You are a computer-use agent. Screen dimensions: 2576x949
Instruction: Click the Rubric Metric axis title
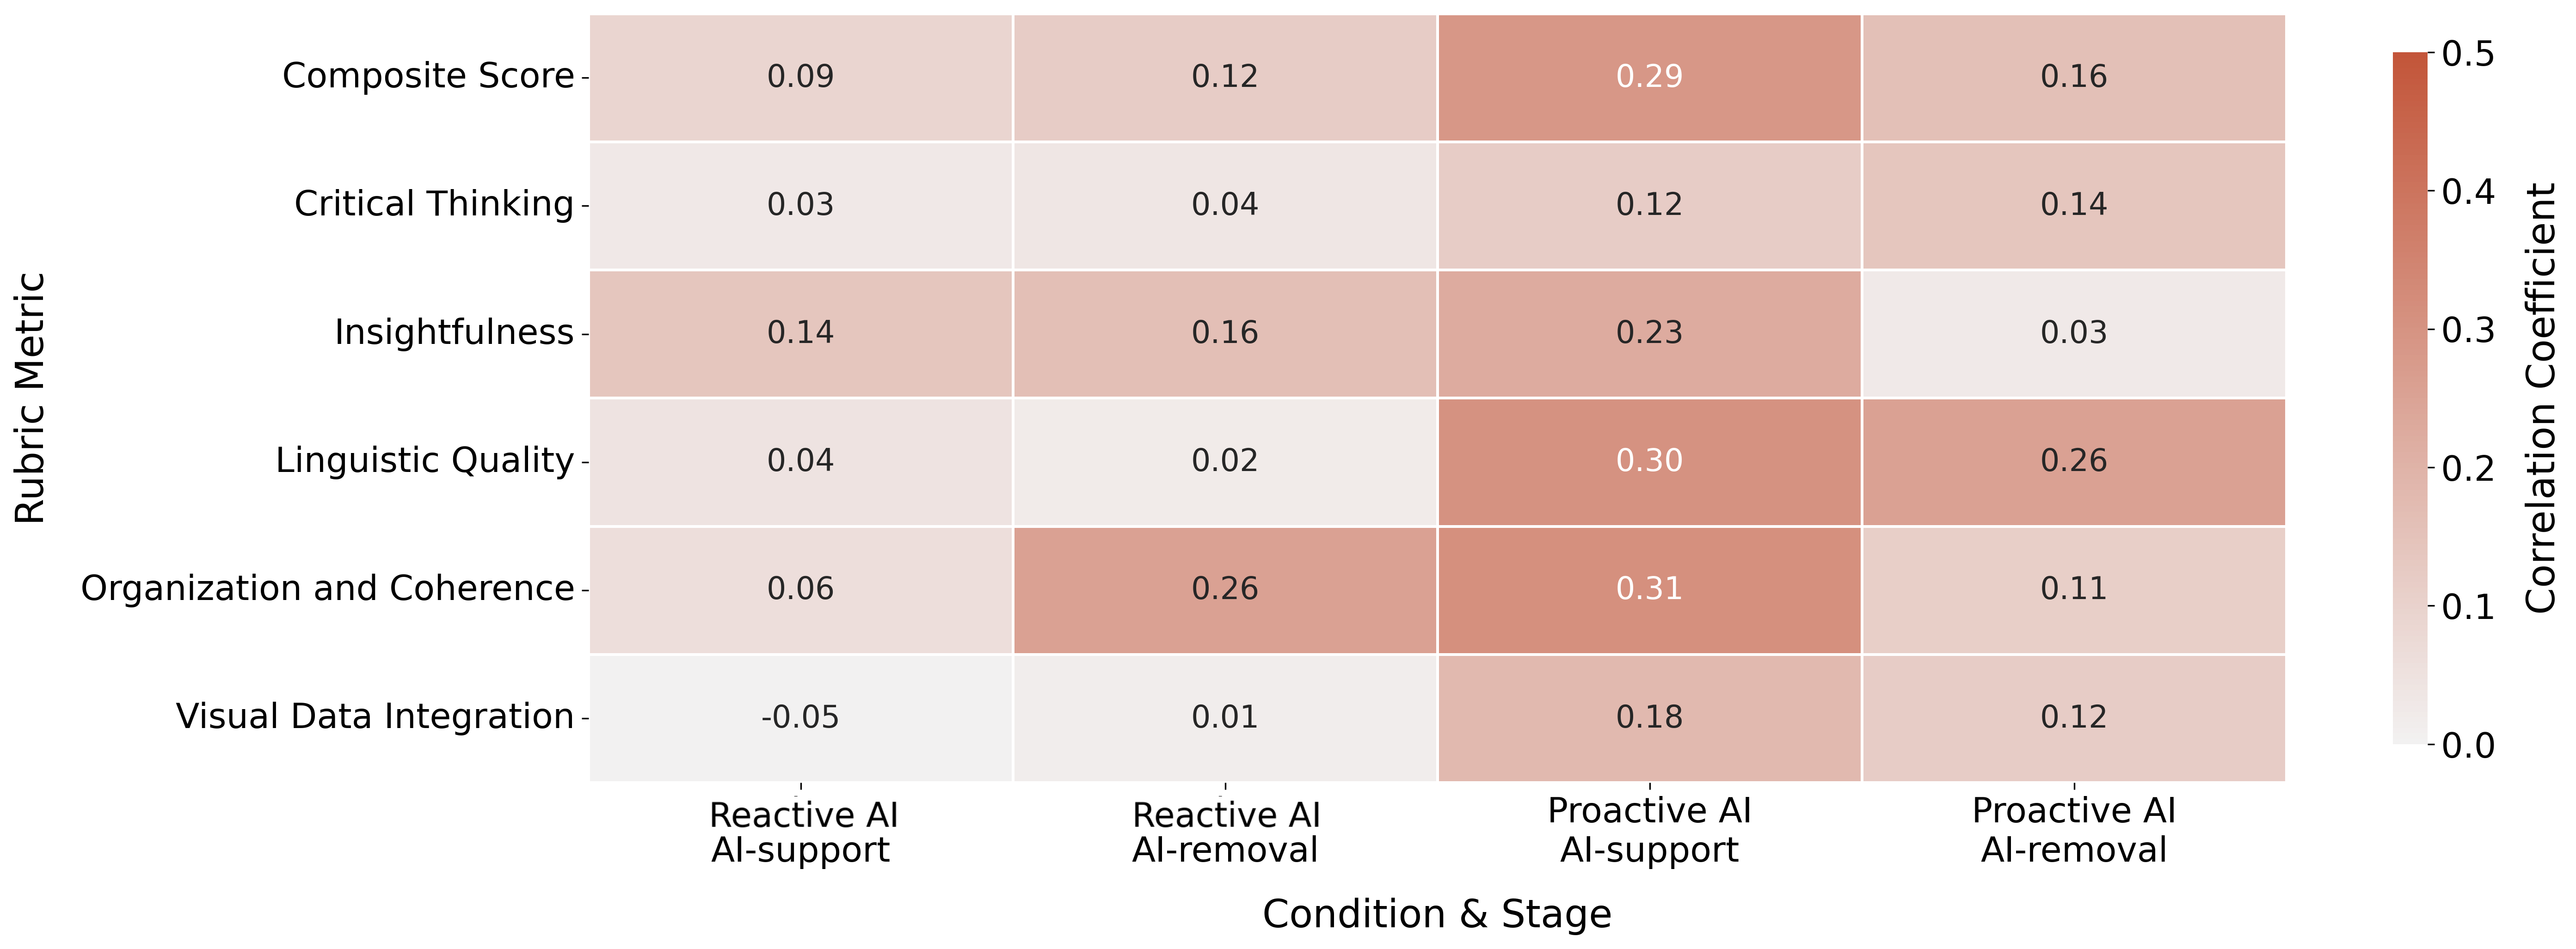tap(31, 397)
